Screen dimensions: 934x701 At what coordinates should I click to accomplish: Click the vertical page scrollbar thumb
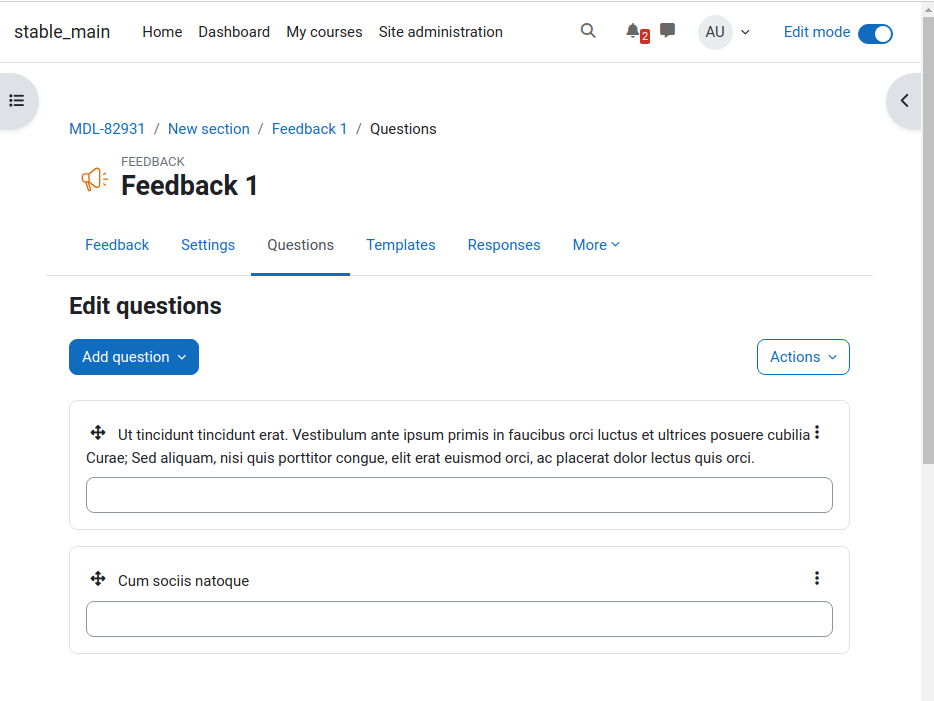click(x=927, y=240)
